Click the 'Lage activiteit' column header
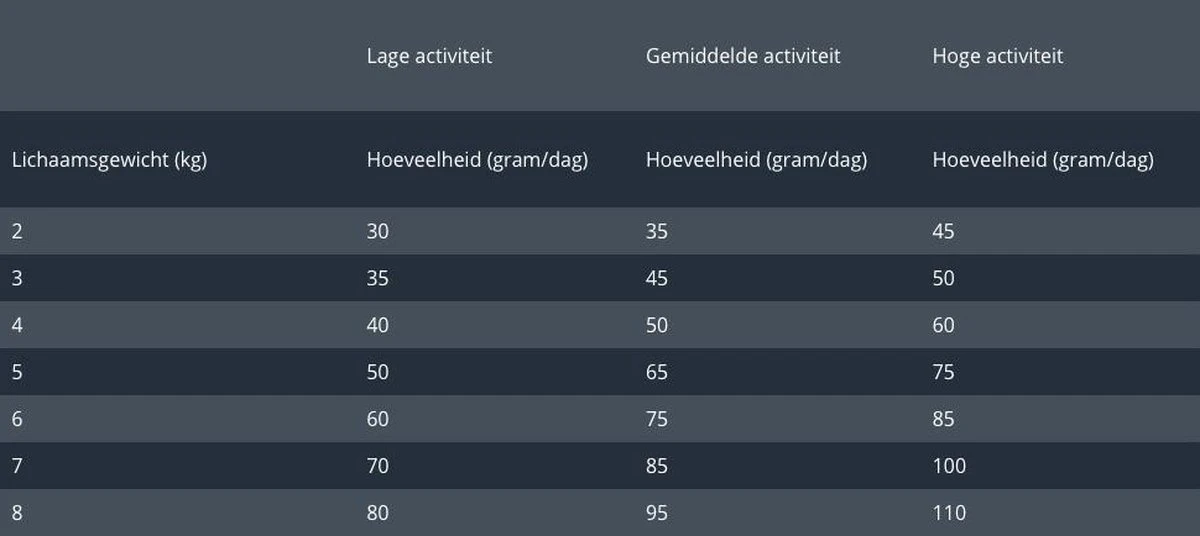The width and height of the screenshot is (1200, 536). [x=429, y=56]
